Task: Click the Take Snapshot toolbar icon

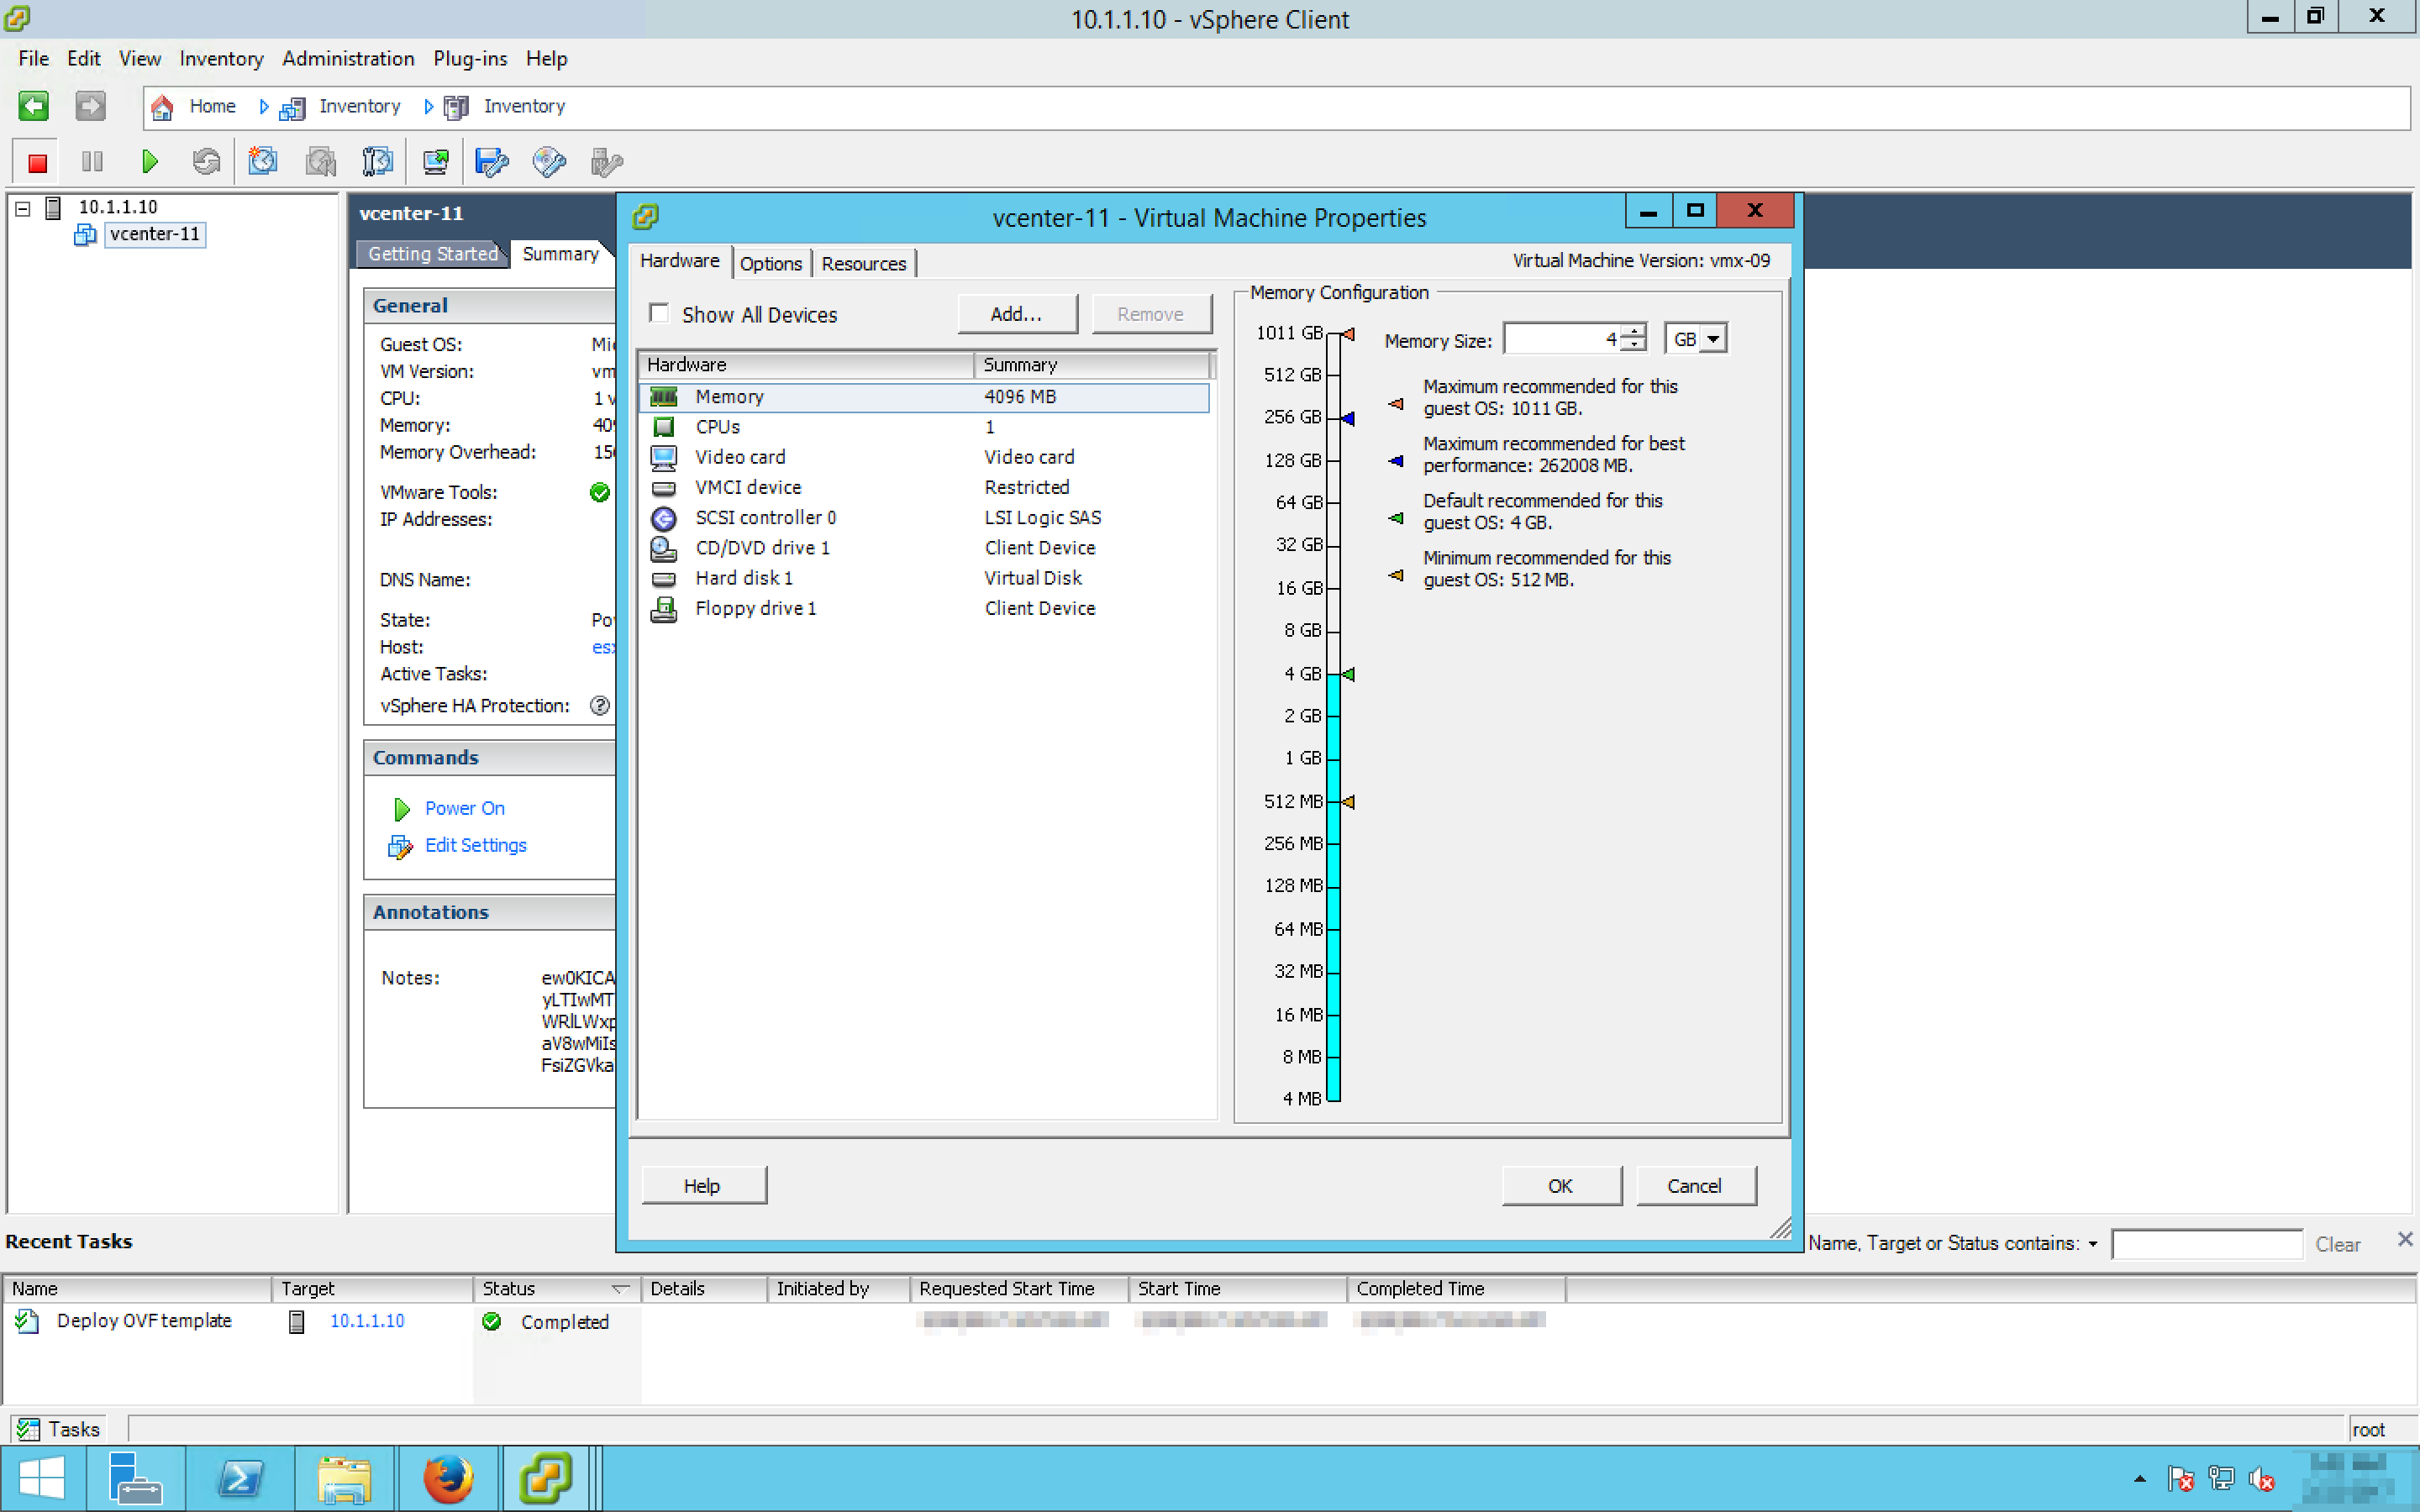Action: click(x=263, y=162)
